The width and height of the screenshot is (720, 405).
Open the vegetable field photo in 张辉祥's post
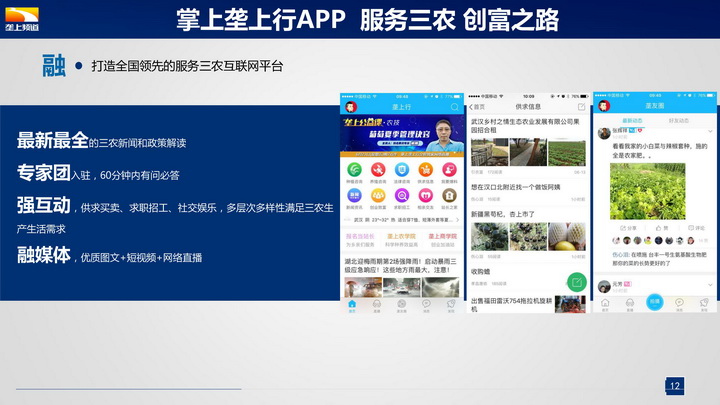tap(647, 191)
